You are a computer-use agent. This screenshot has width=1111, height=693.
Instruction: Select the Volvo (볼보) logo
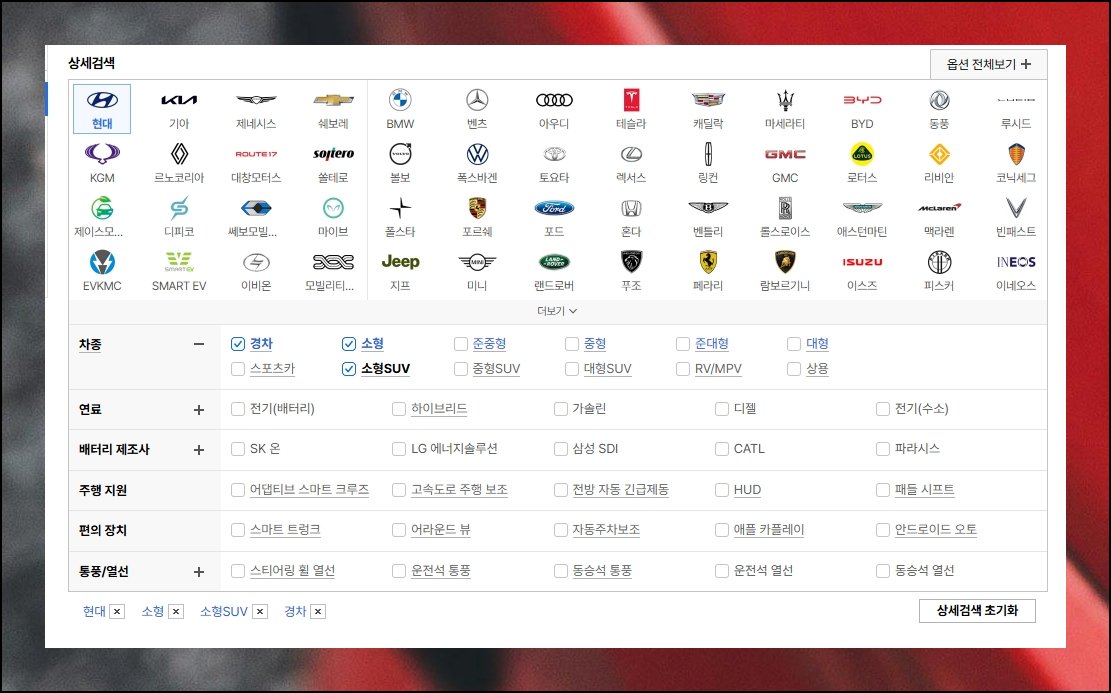(400, 154)
